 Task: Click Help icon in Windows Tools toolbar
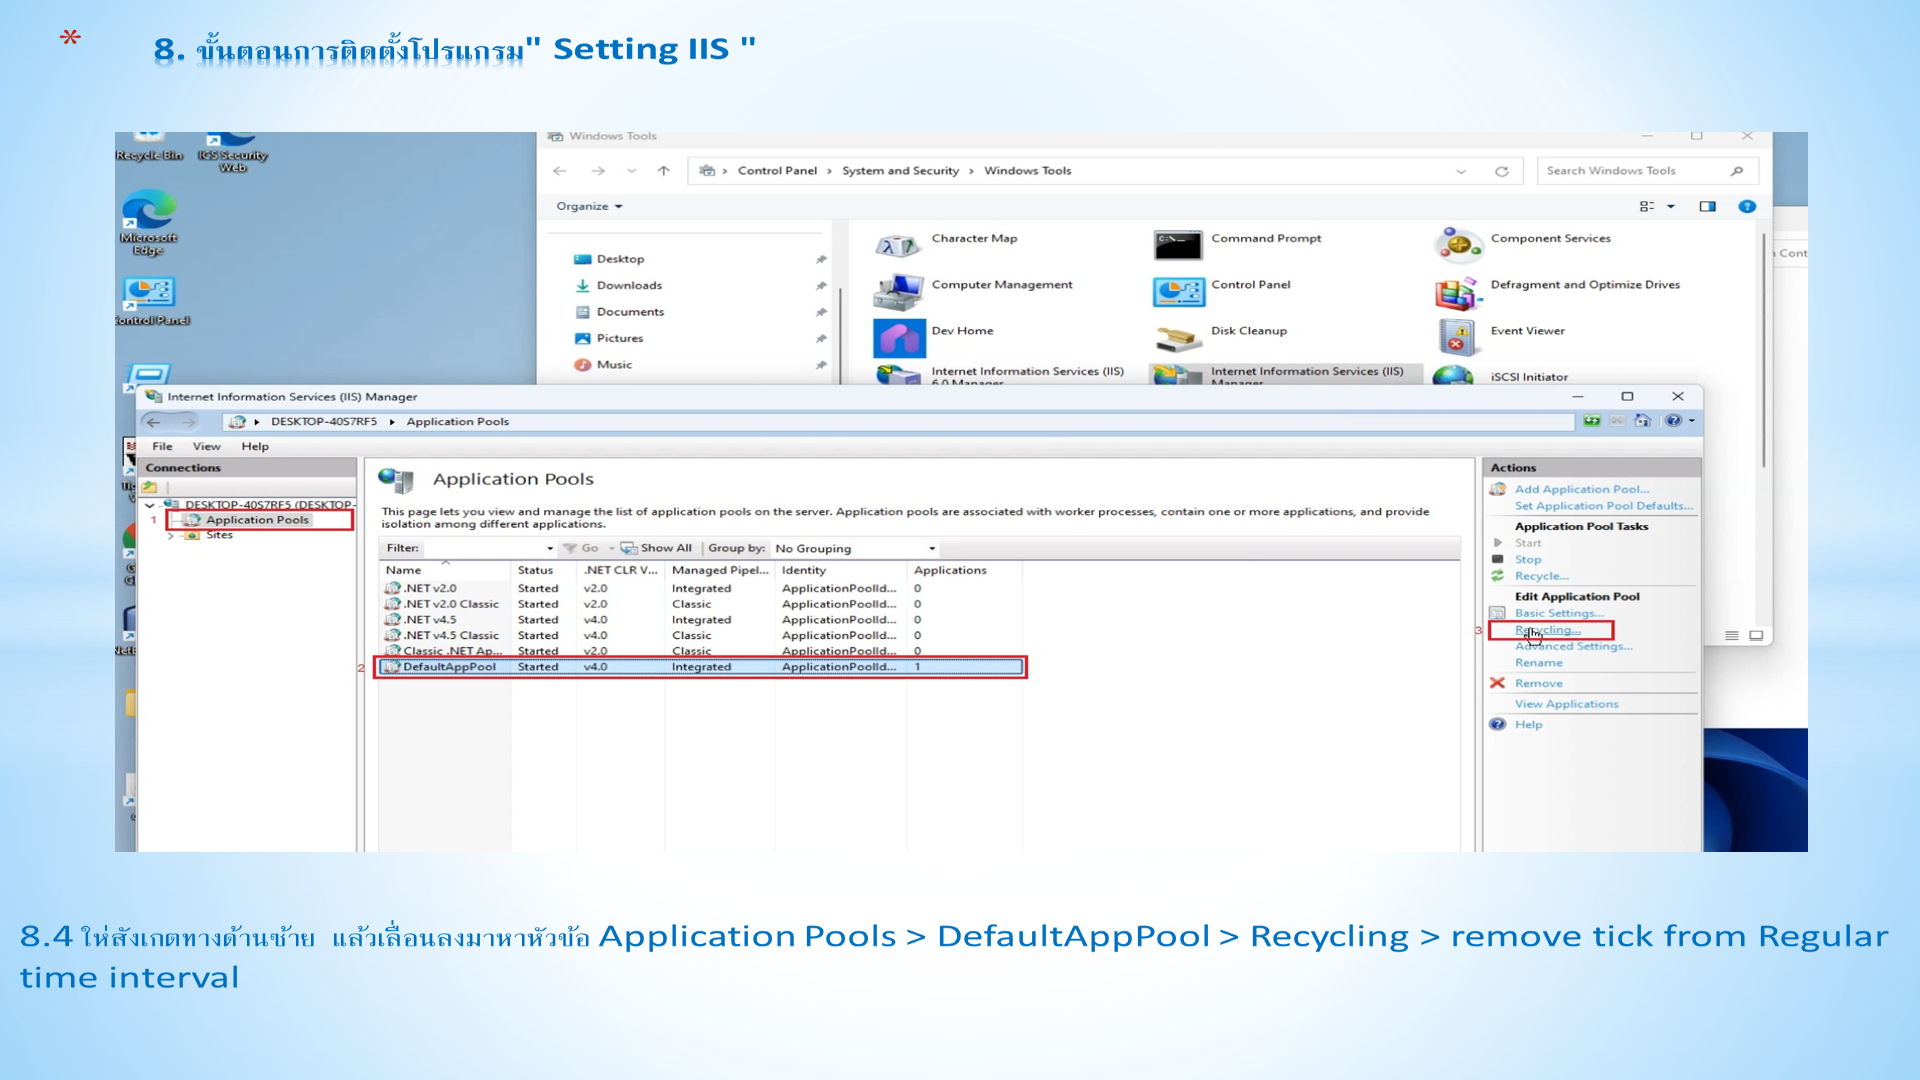pos(1747,206)
